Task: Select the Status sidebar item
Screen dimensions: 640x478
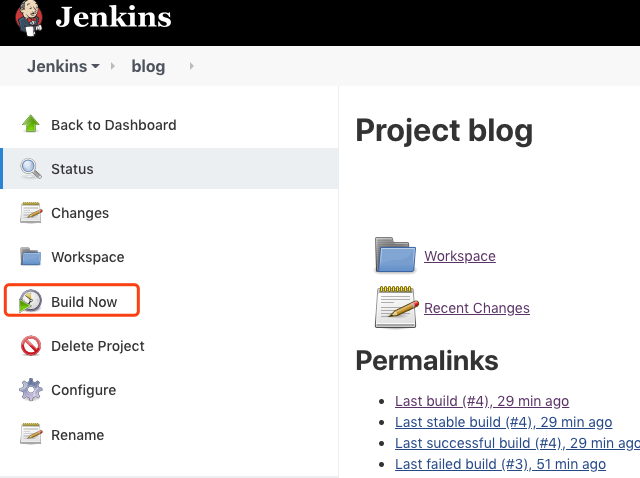Action: point(169,169)
